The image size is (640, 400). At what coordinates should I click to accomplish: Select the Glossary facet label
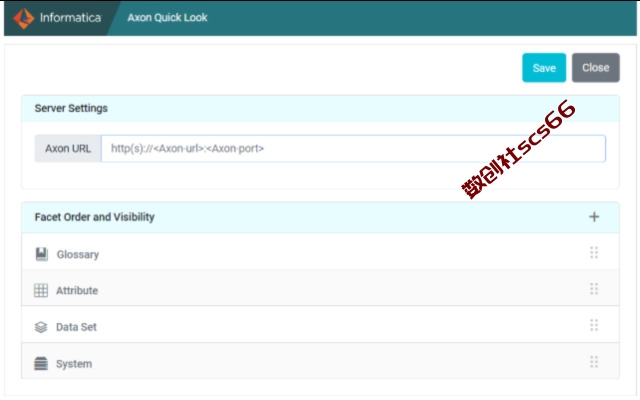(78, 254)
